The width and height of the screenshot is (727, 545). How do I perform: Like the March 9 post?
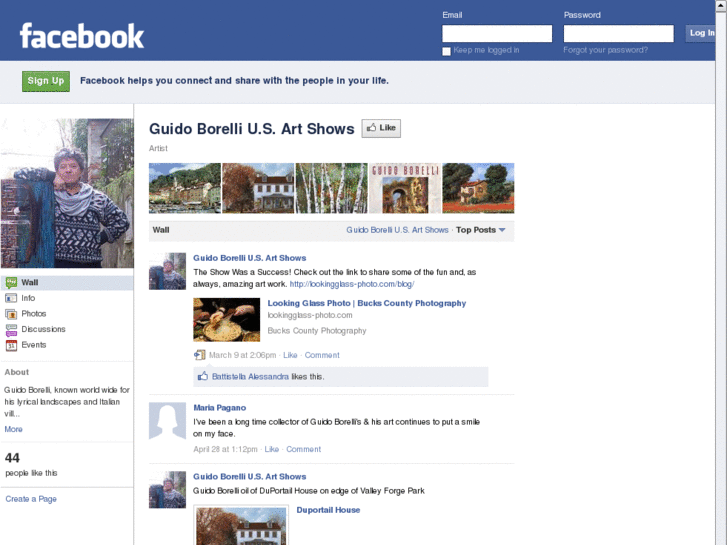[x=290, y=355]
